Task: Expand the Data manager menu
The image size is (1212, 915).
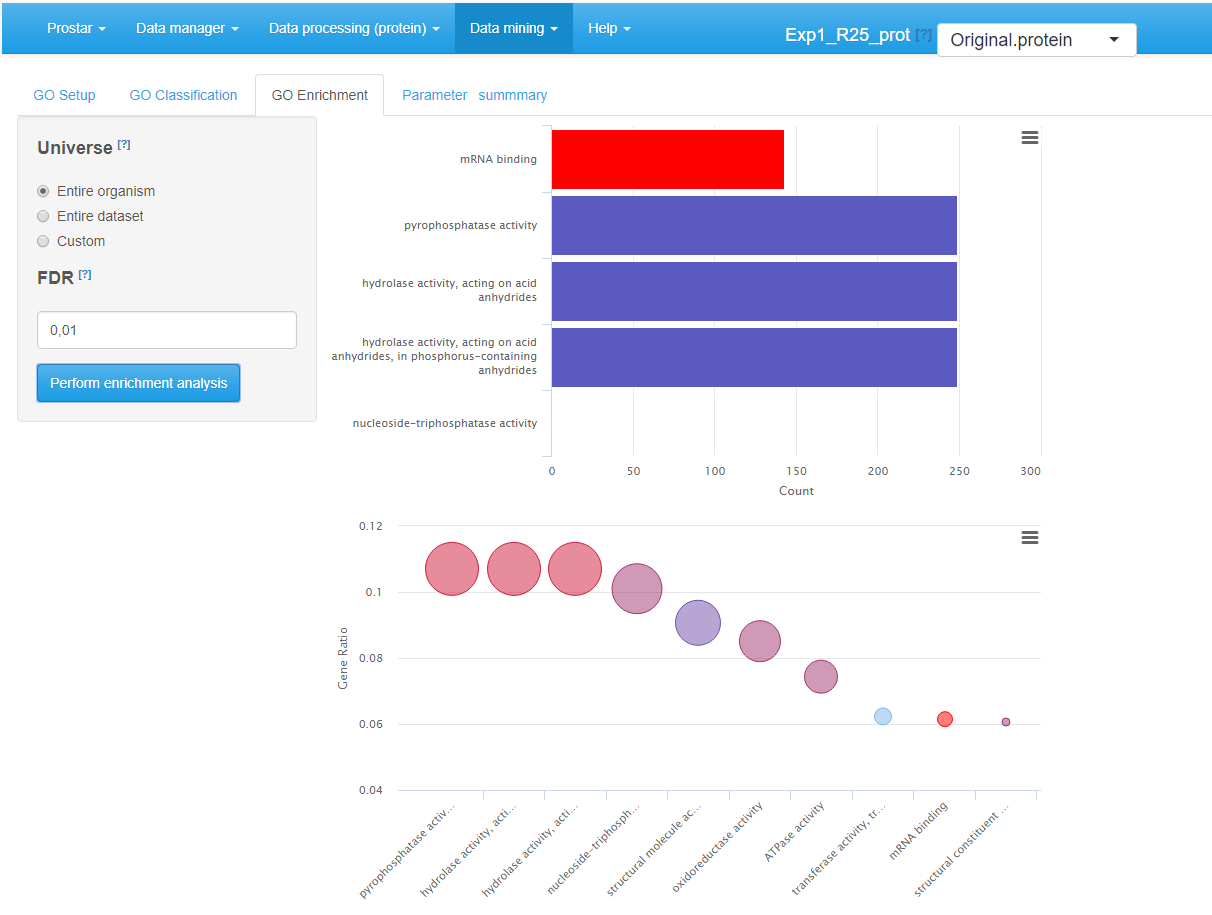Action: 187,28
